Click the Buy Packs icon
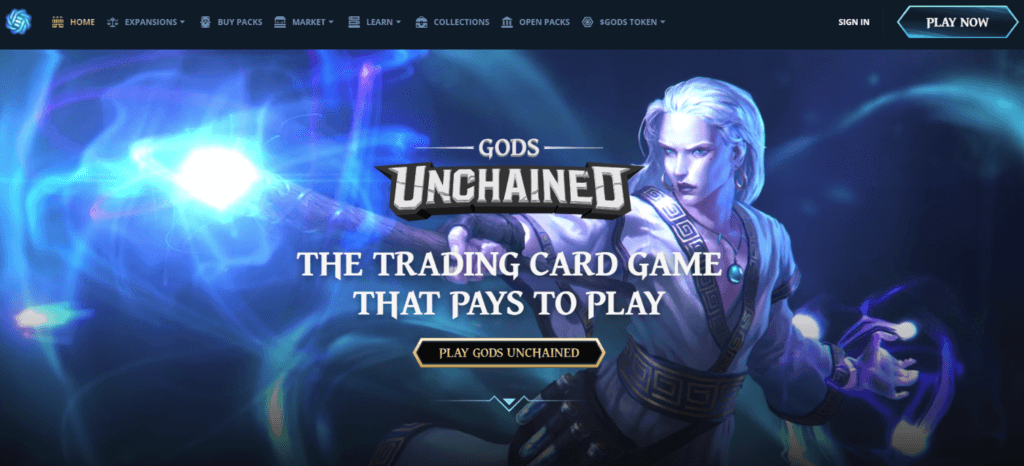The height and width of the screenshot is (466, 1024). coord(205,22)
